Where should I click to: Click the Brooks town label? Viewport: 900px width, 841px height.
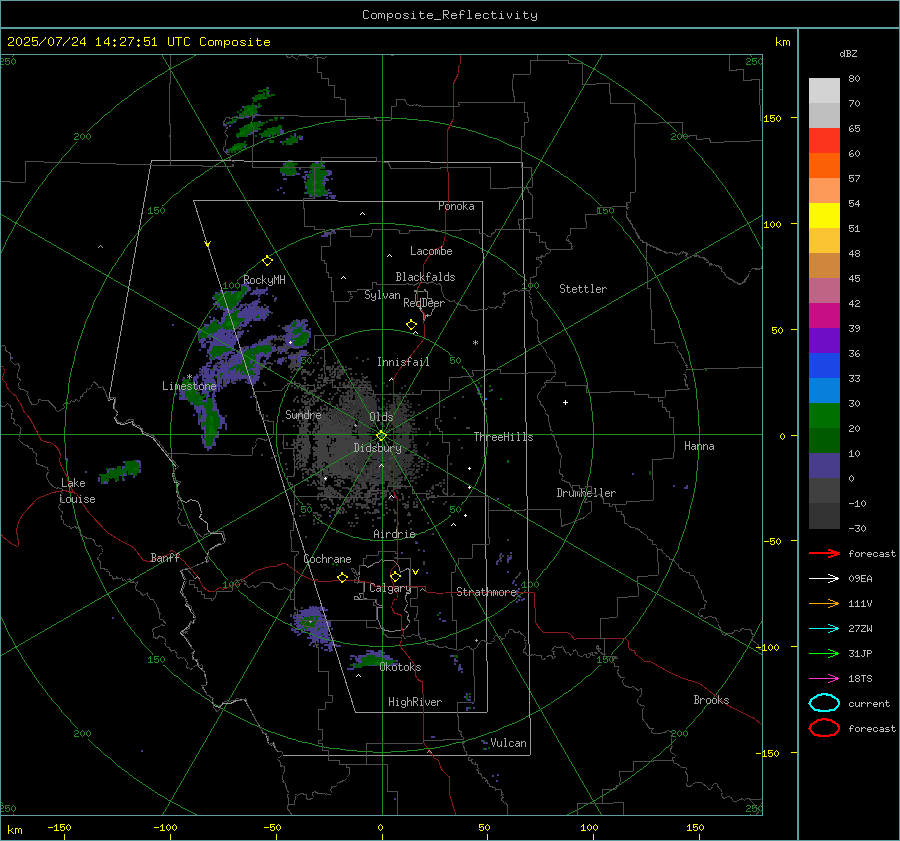pyautogui.click(x=711, y=700)
